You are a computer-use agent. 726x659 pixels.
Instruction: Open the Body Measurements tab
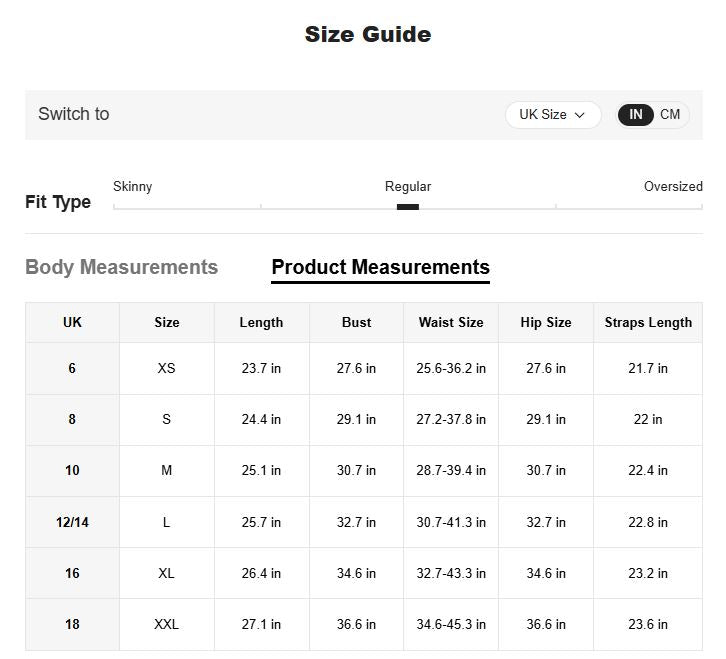(121, 267)
